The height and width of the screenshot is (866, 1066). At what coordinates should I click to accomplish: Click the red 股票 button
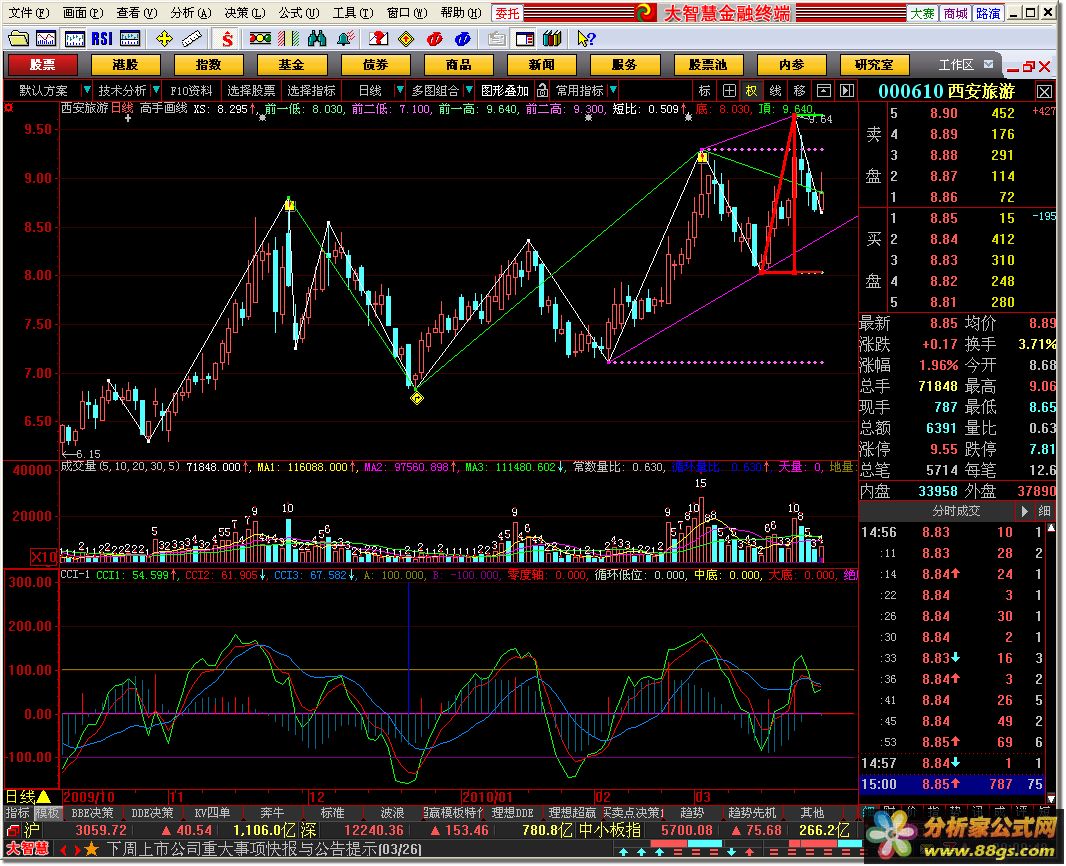[x=42, y=65]
